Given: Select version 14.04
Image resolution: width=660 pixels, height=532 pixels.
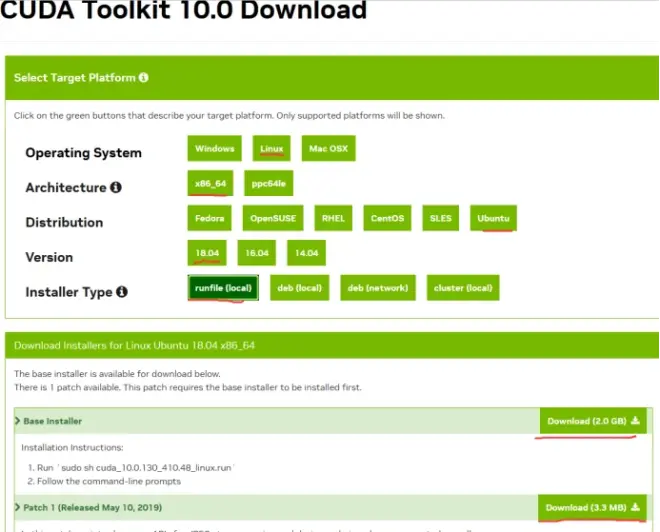Looking at the screenshot, I should coord(306,253).
